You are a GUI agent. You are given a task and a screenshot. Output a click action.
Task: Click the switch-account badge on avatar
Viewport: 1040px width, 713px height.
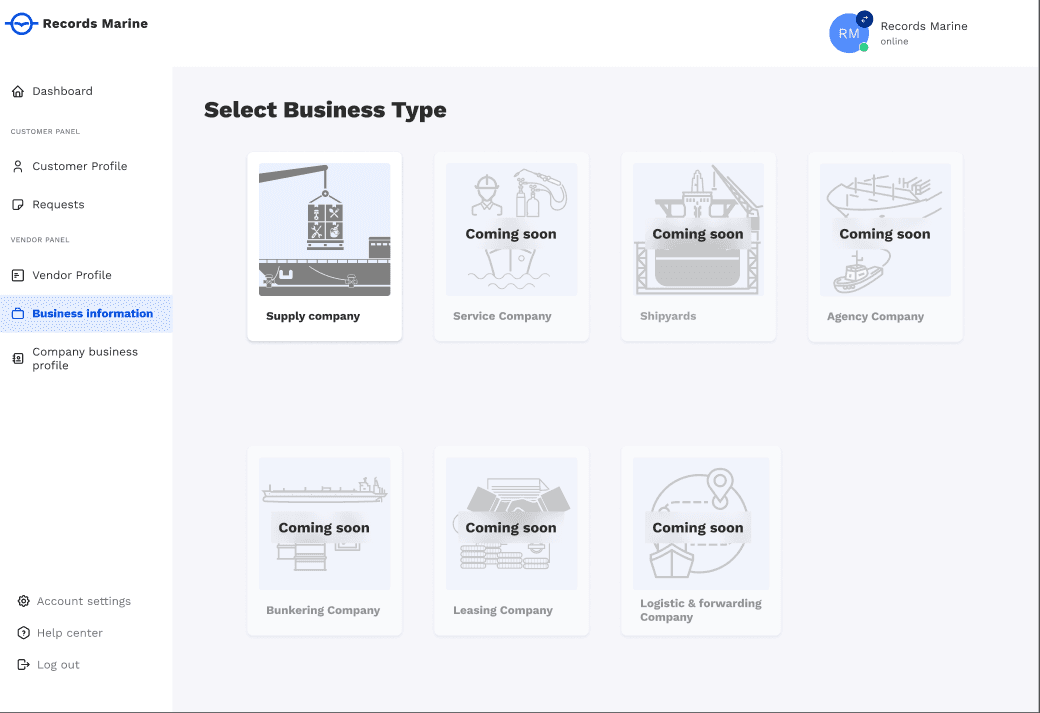[865, 19]
